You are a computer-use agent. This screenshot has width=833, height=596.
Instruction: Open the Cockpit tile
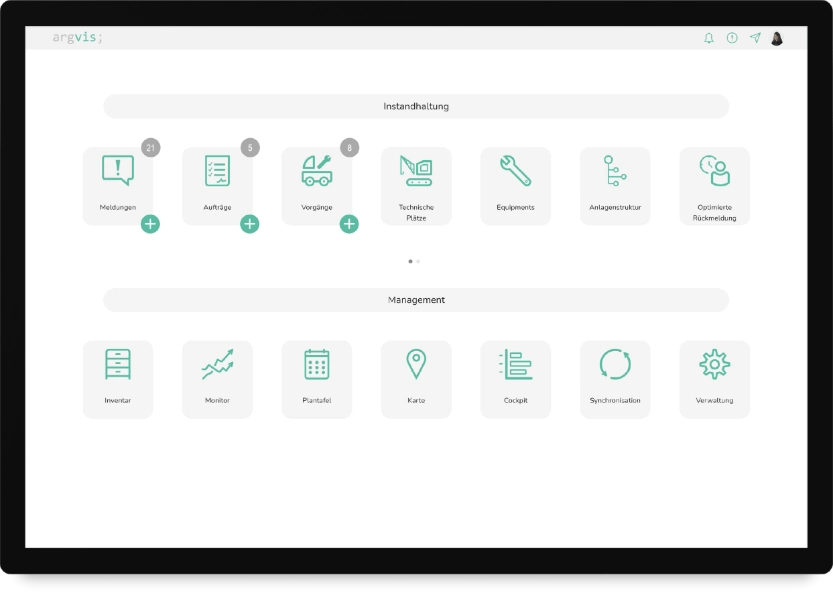click(x=515, y=379)
